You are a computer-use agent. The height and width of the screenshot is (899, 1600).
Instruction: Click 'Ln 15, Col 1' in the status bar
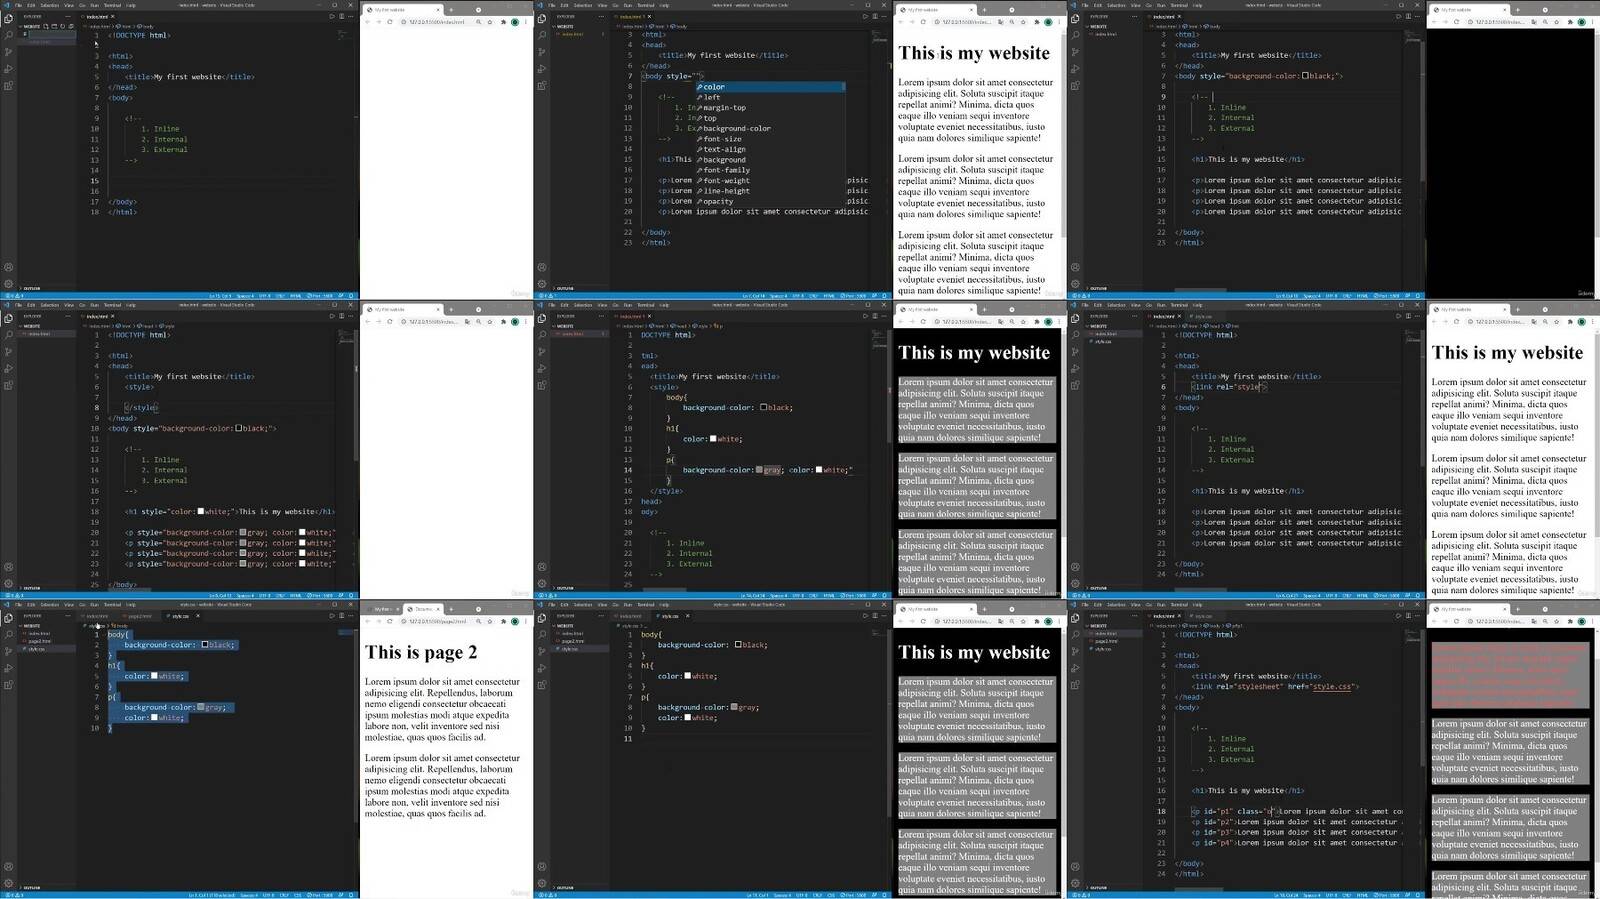coord(220,296)
